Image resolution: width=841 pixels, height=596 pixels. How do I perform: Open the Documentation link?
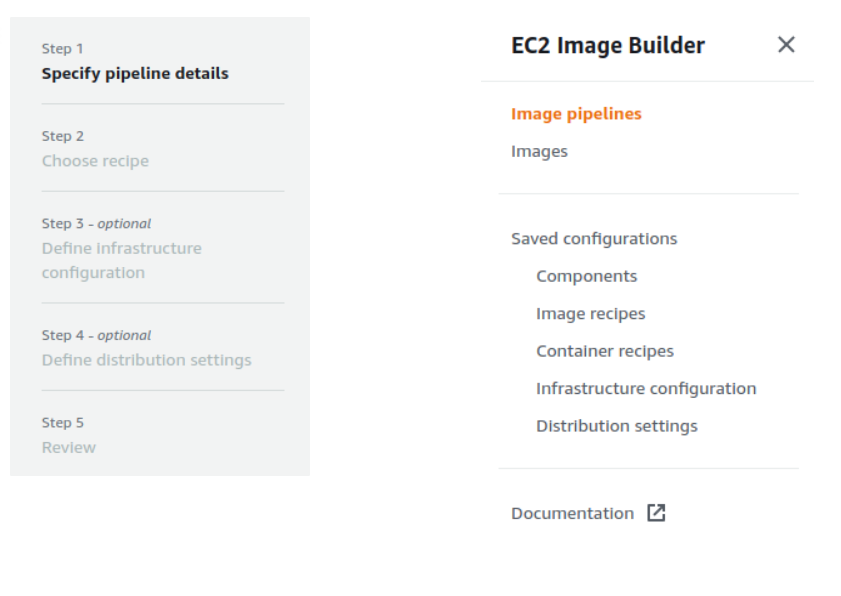572,513
